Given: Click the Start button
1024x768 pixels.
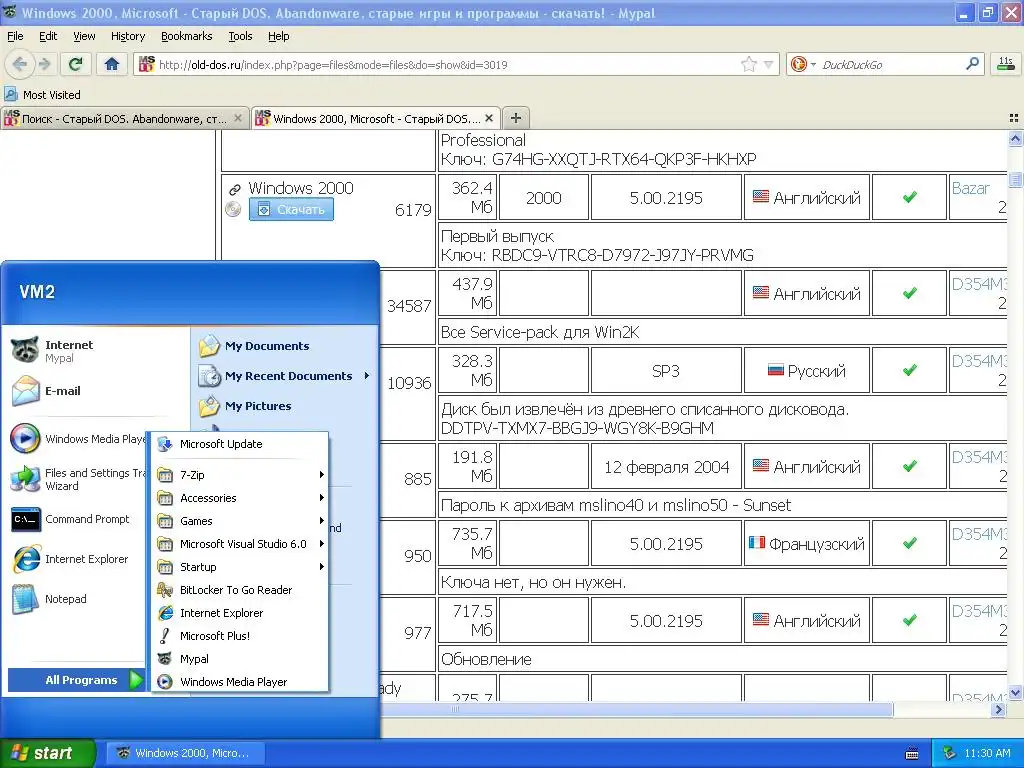Looking at the screenshot, I should click(x=48, y=753).
